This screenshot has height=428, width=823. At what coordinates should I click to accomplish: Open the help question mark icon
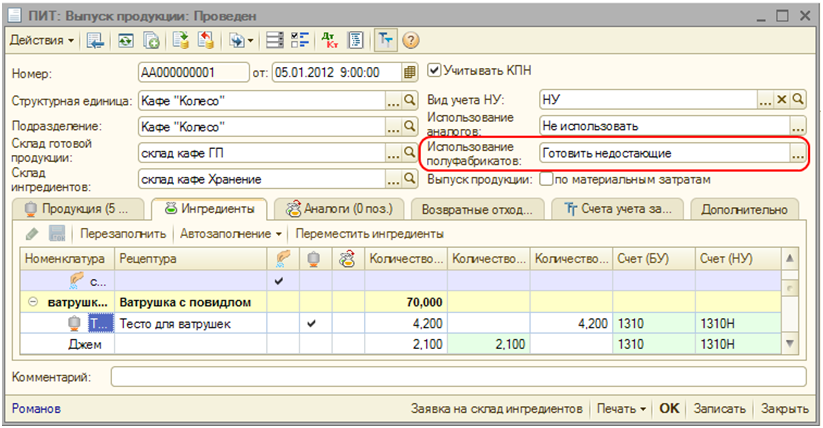coord(410,41)
